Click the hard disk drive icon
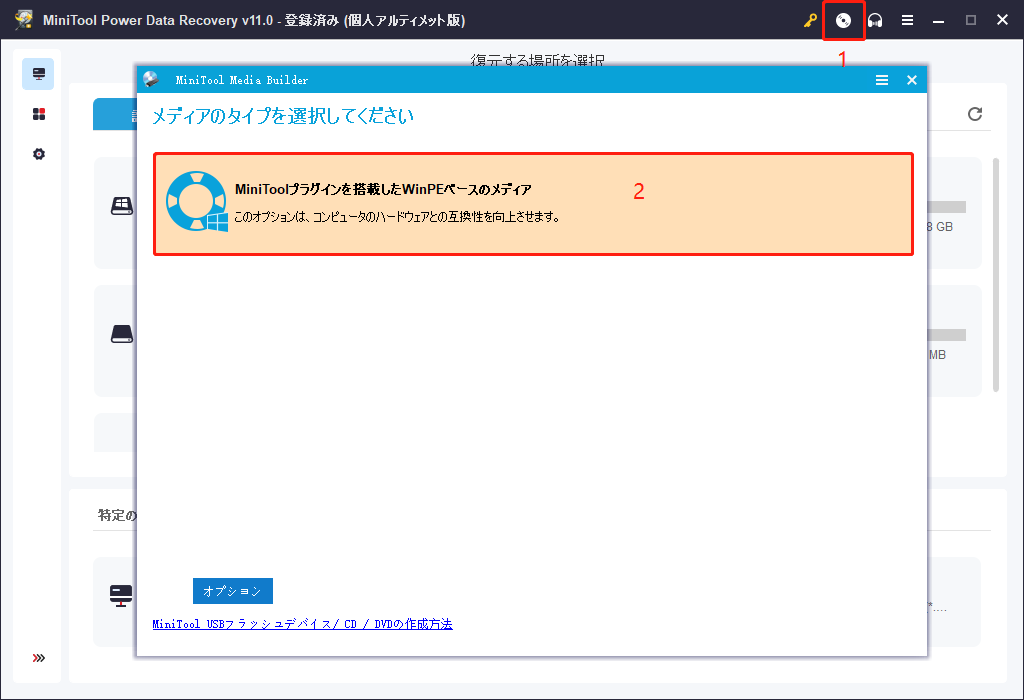The image size is (1024, 700). (122, 333)
